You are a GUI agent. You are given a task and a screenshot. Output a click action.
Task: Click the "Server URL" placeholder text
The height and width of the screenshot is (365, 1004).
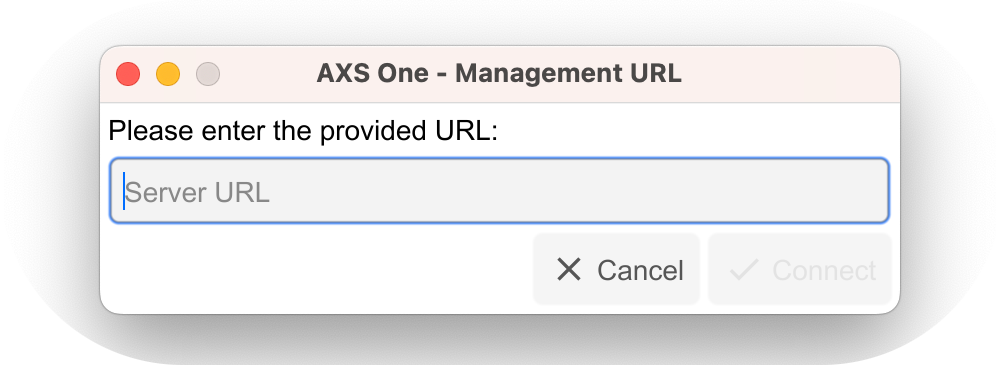pyautogui.click(x=197, y=192)
